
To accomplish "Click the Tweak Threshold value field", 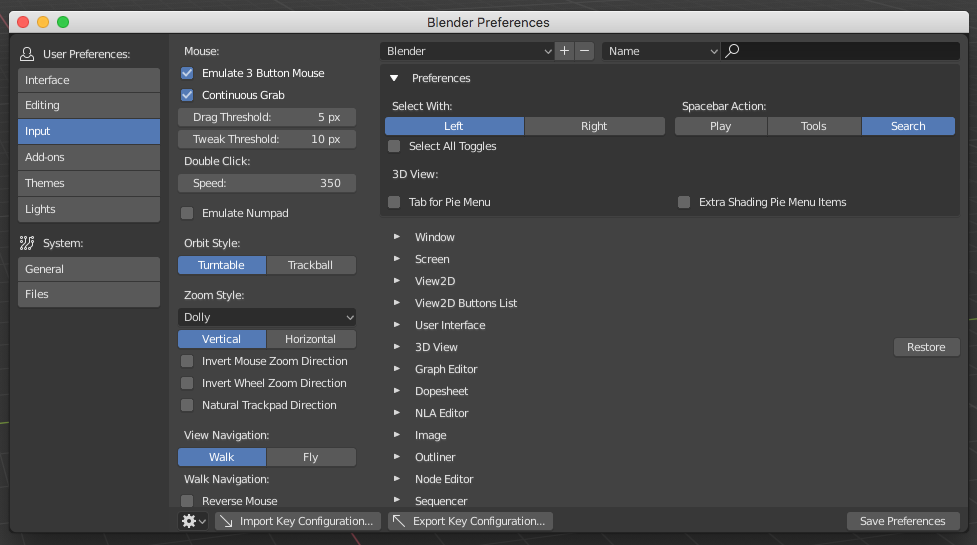I will click(x=267, y=139).
